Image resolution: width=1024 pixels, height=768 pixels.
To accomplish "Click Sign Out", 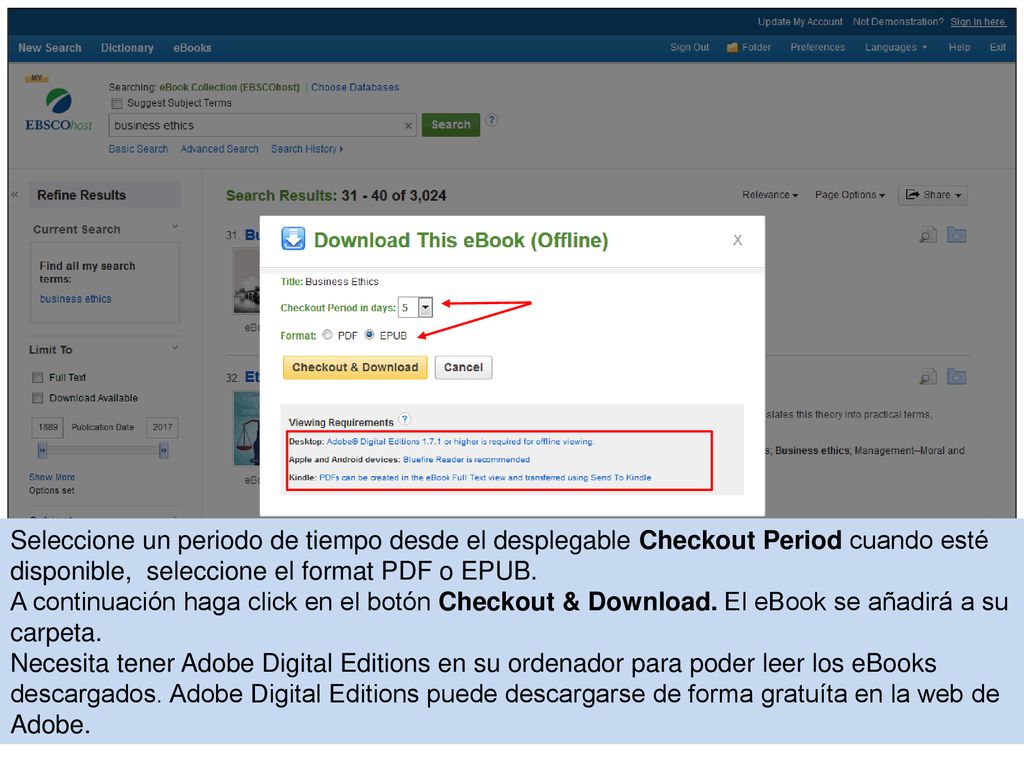I will (x=690, y=47).
